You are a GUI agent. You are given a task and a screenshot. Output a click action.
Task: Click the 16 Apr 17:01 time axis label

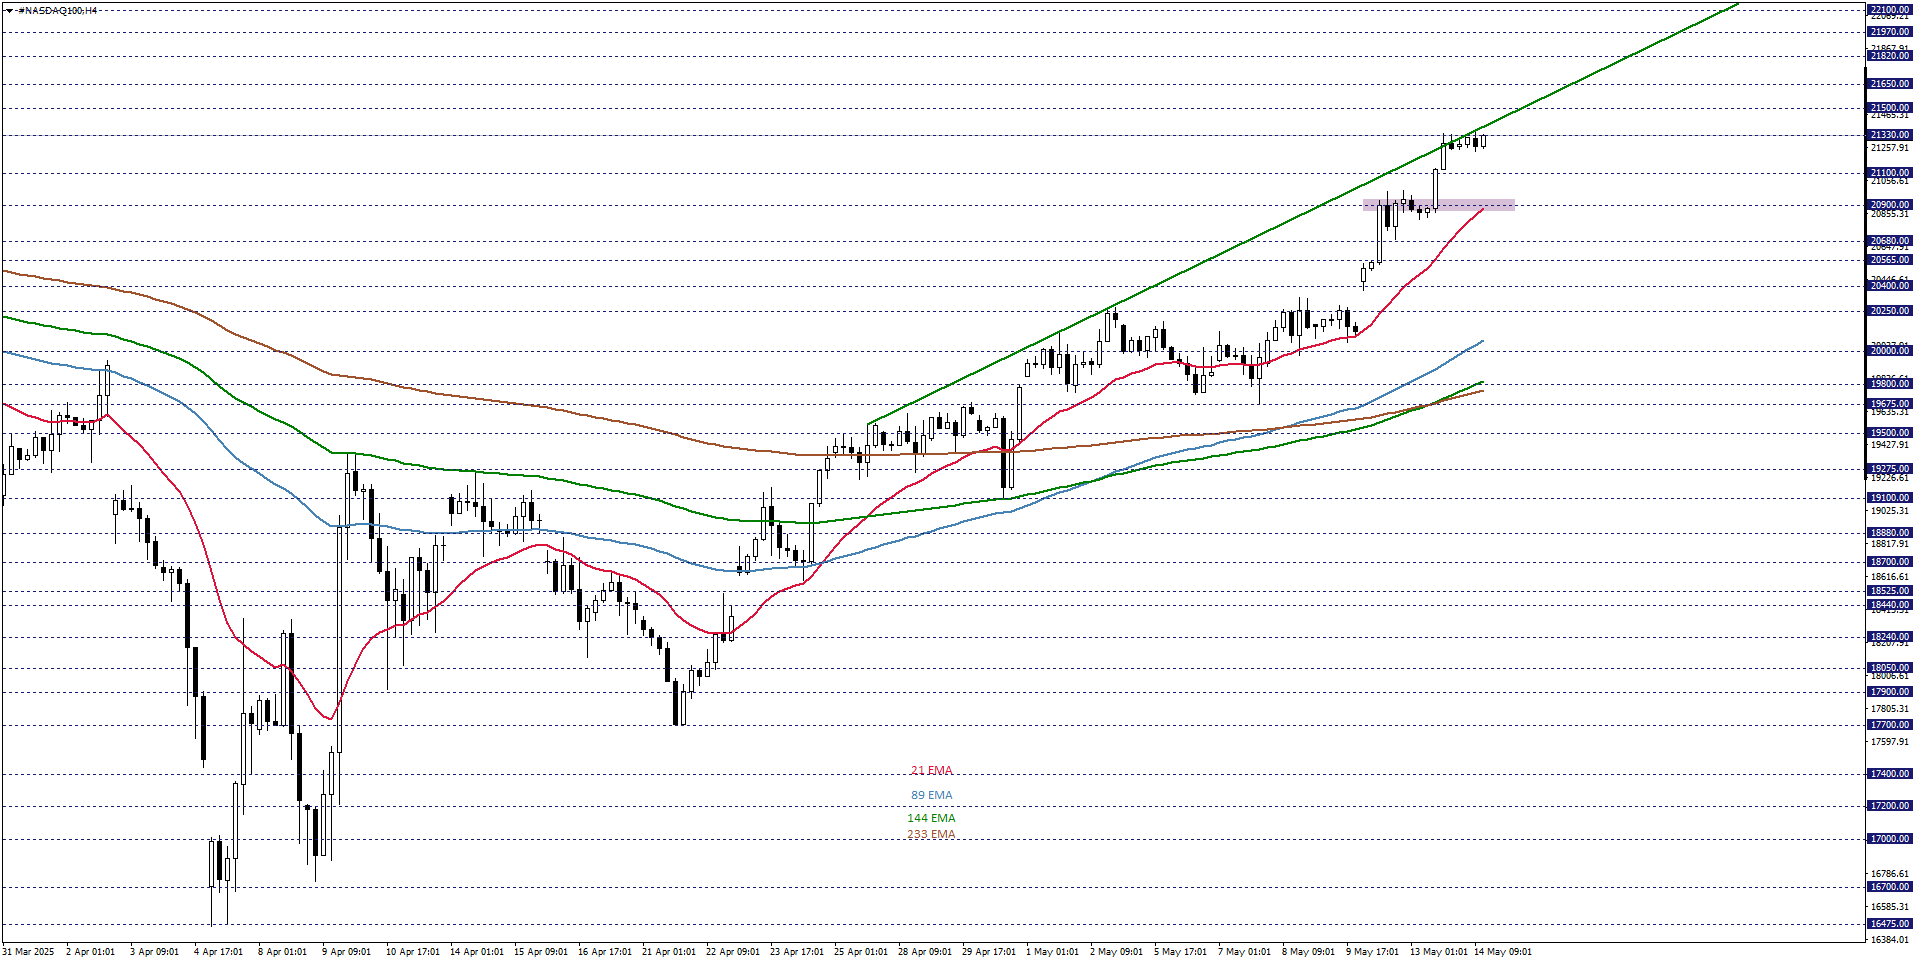click(x=605, y=952)
